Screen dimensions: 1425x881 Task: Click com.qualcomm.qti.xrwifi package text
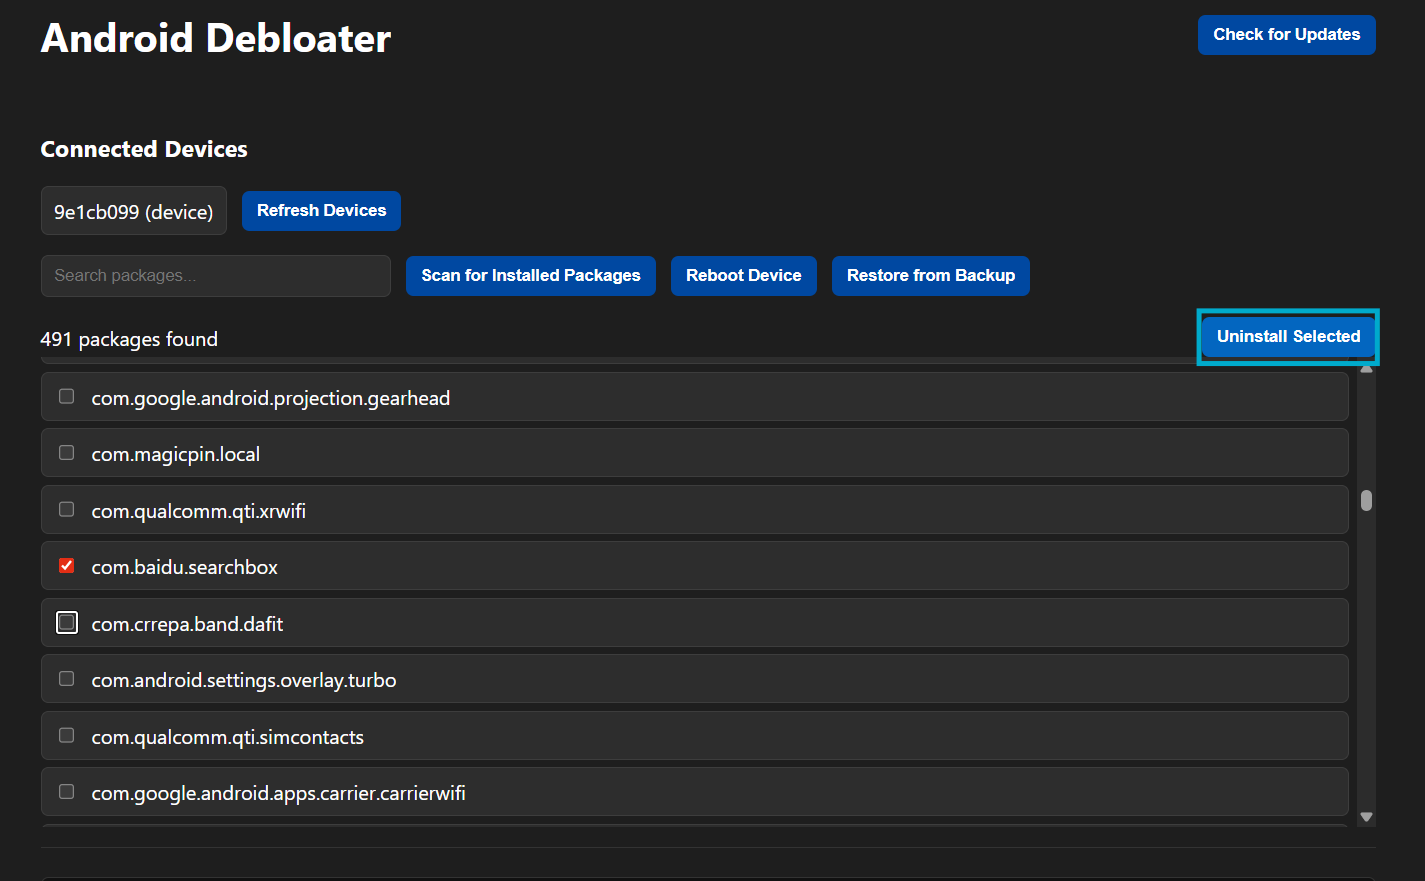coord(199,511)
